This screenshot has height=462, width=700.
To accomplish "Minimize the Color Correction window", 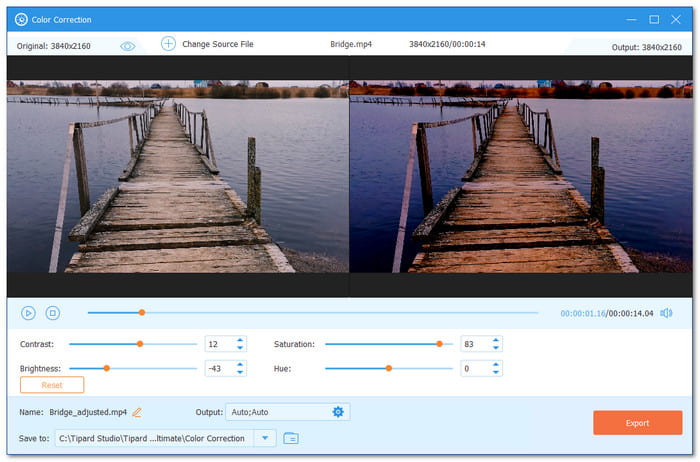I will point(631,20).
